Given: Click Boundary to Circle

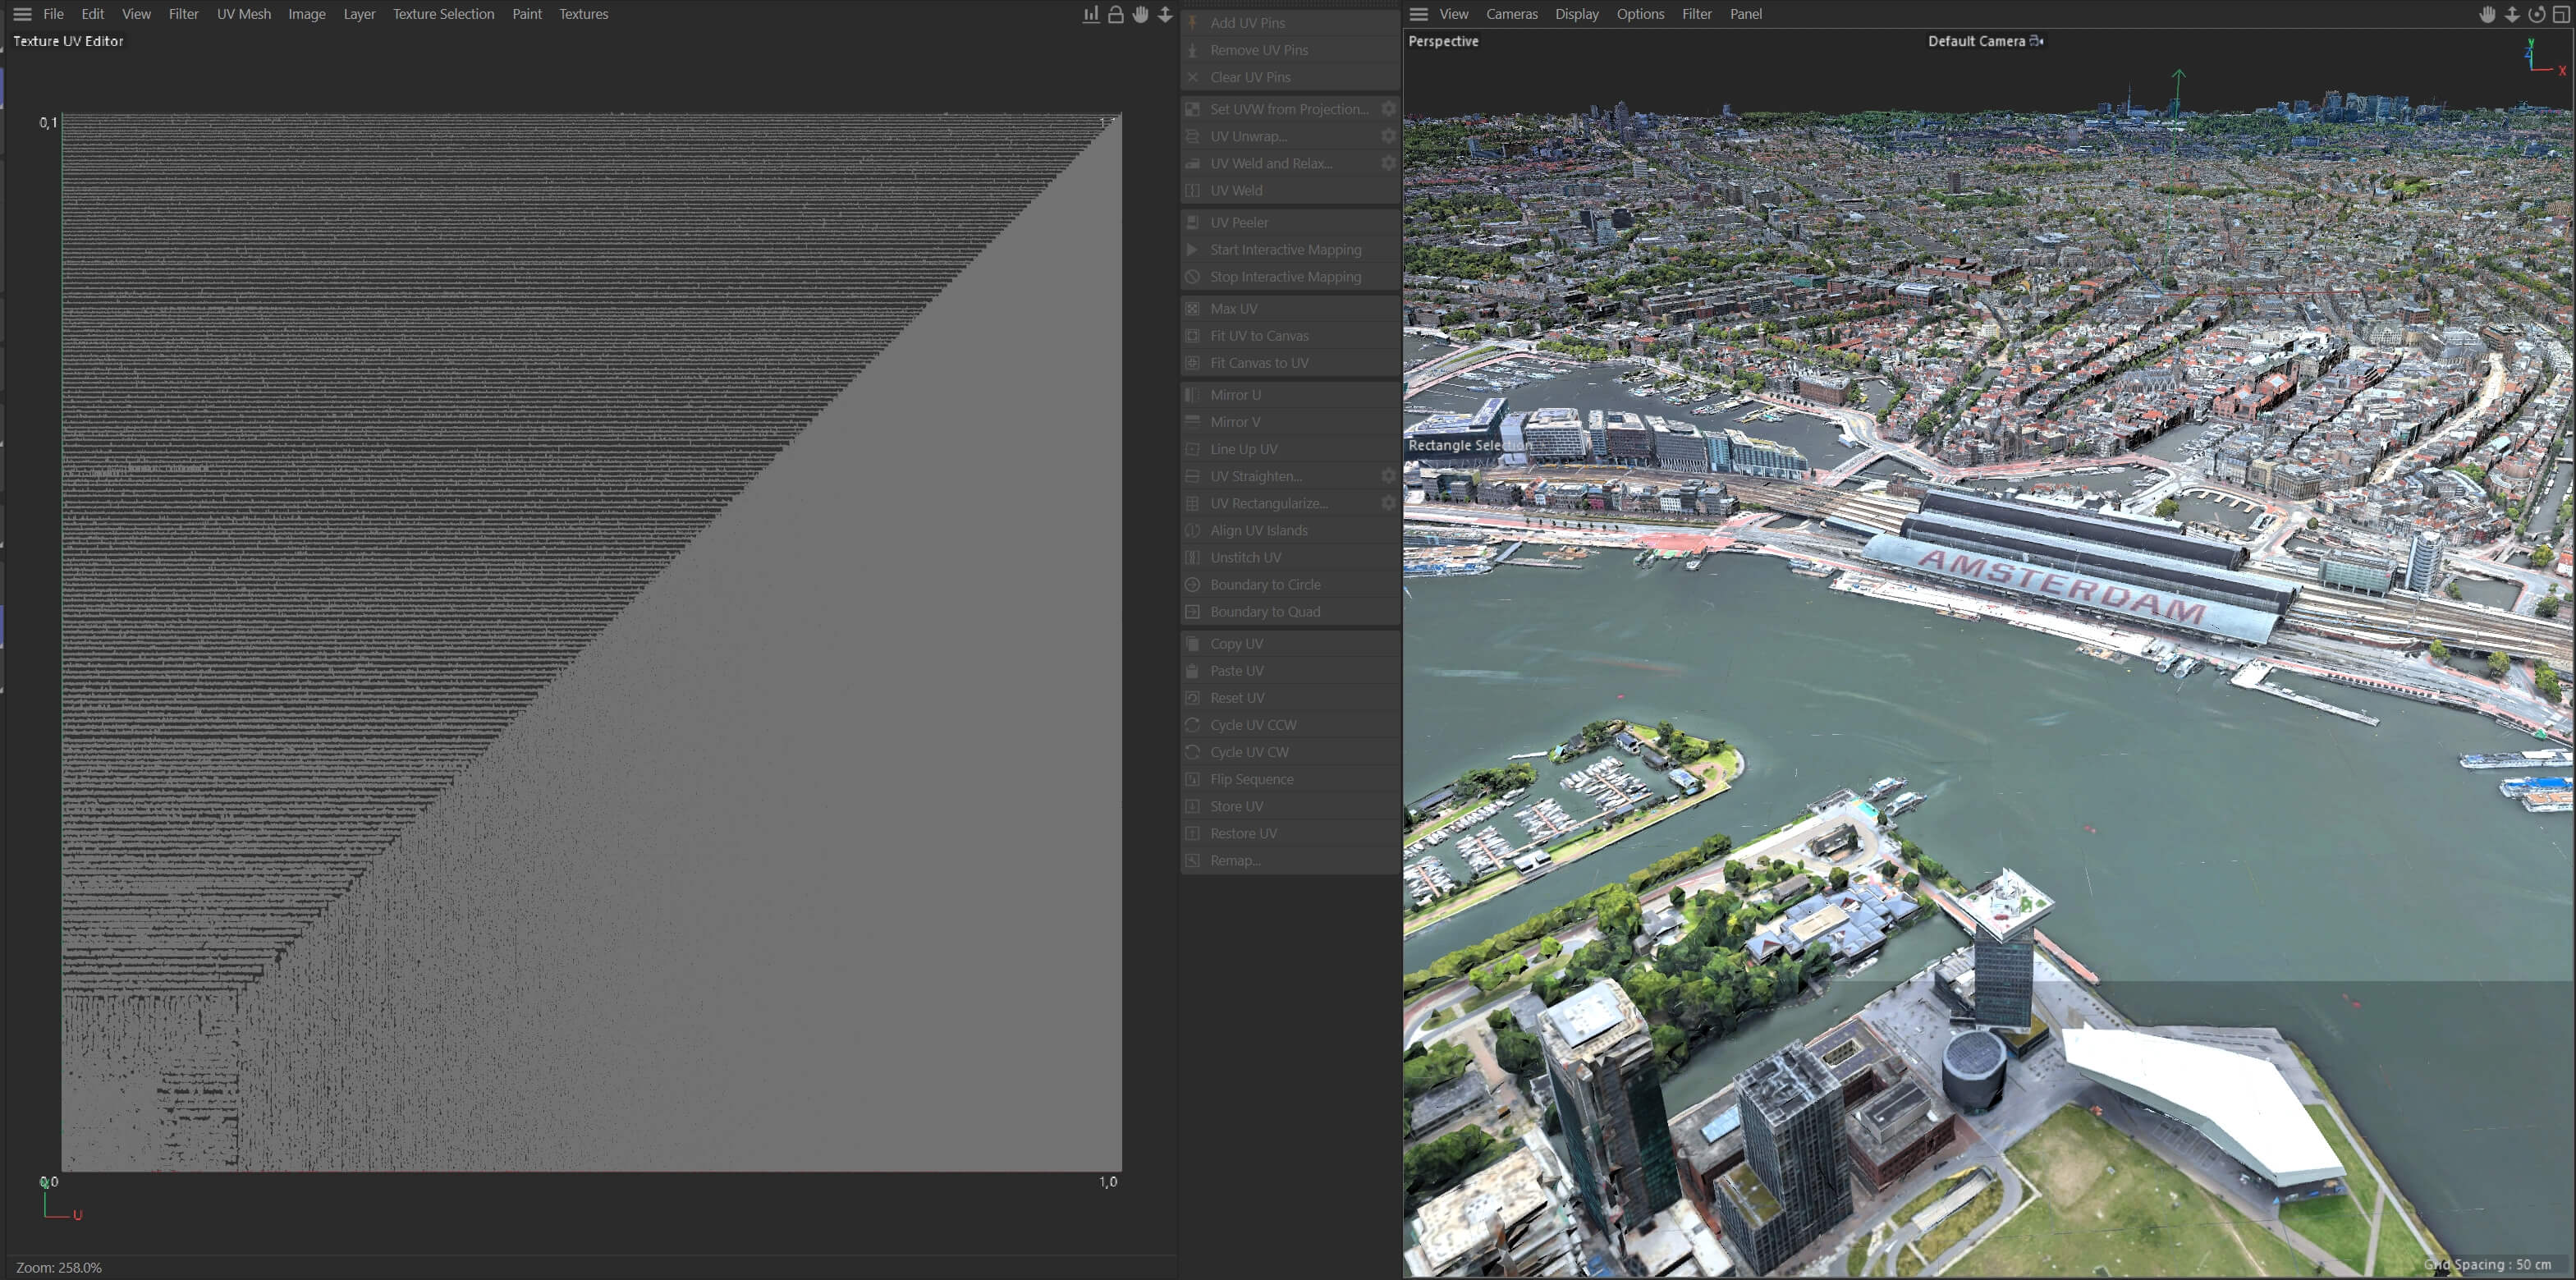Looking at the screenshot, I should (1290, 584).
